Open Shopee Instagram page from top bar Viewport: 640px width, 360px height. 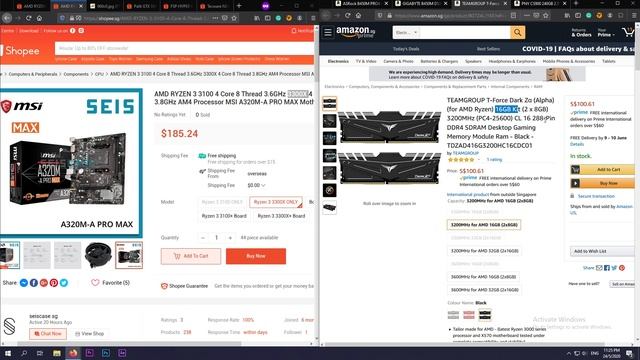(81, 31)
